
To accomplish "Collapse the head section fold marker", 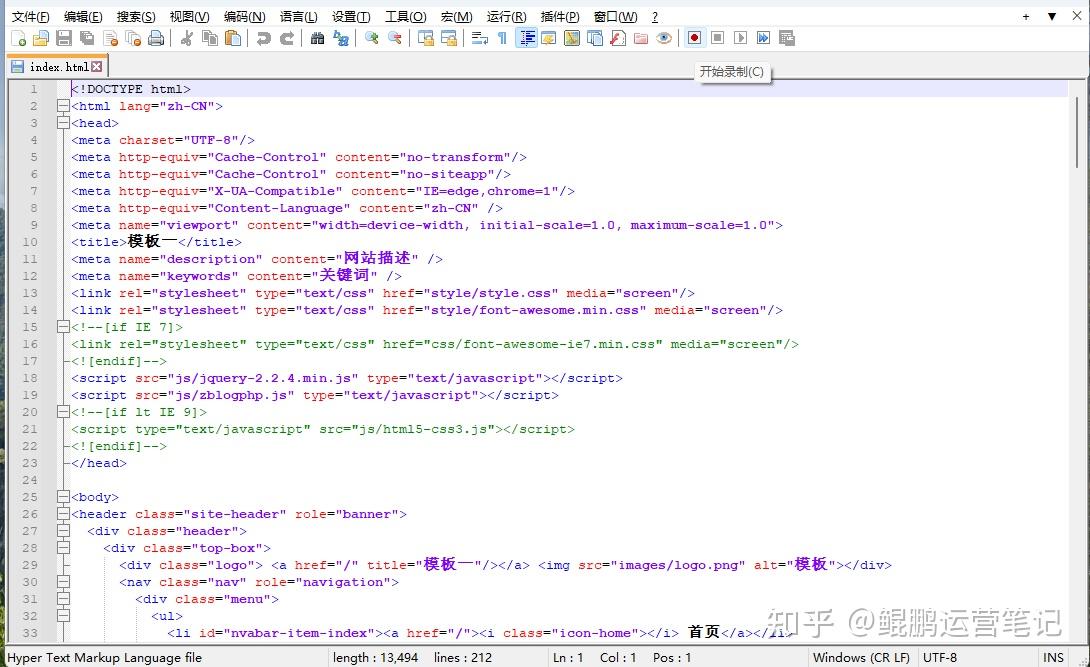I will [63, 122].
